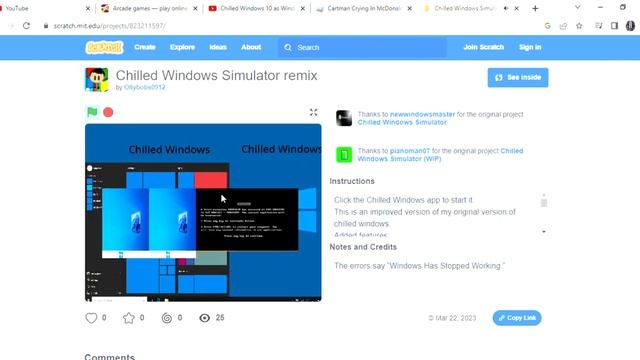Open the browser side panel

click(614, 26)
